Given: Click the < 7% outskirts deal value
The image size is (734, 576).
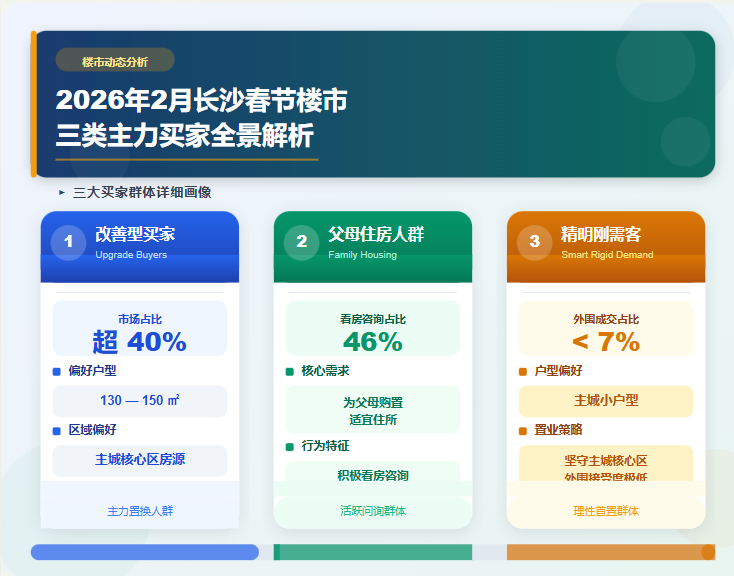Looking at the screenshot, I should pyautogui.click(x=606, y=341).
